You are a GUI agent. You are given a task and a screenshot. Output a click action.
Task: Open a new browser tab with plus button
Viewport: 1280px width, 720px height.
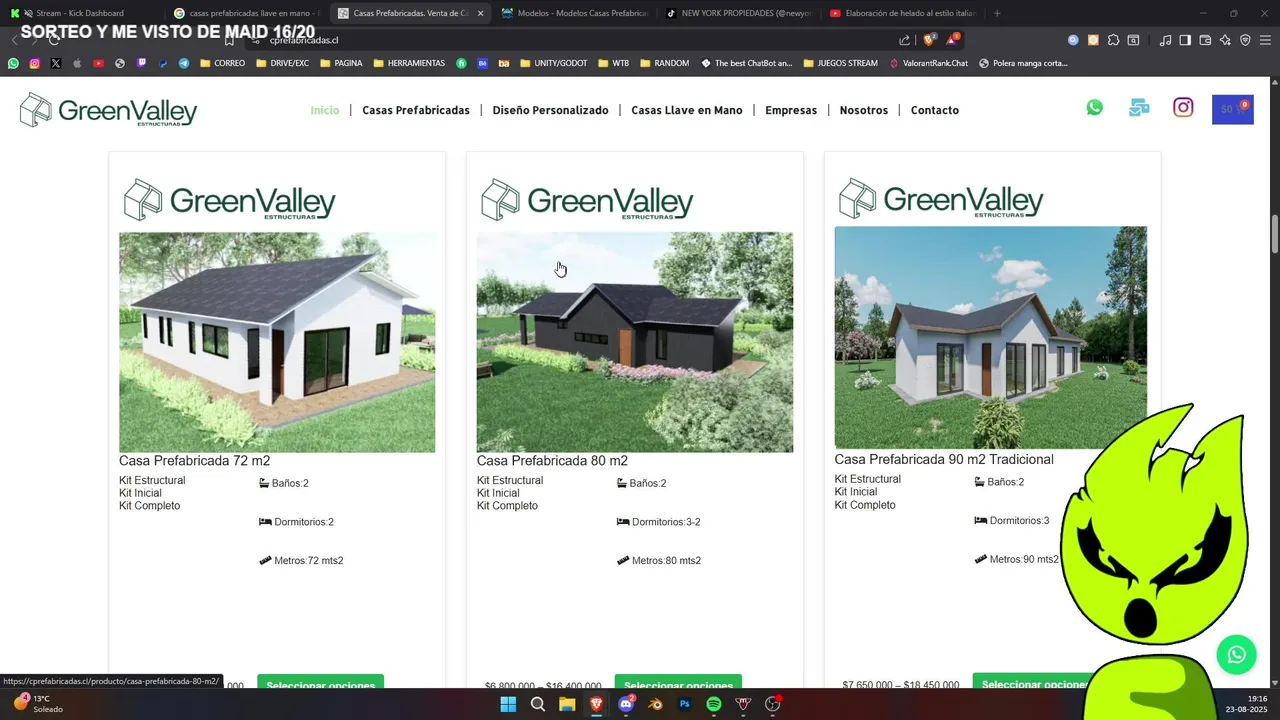[x=997, y=13]
